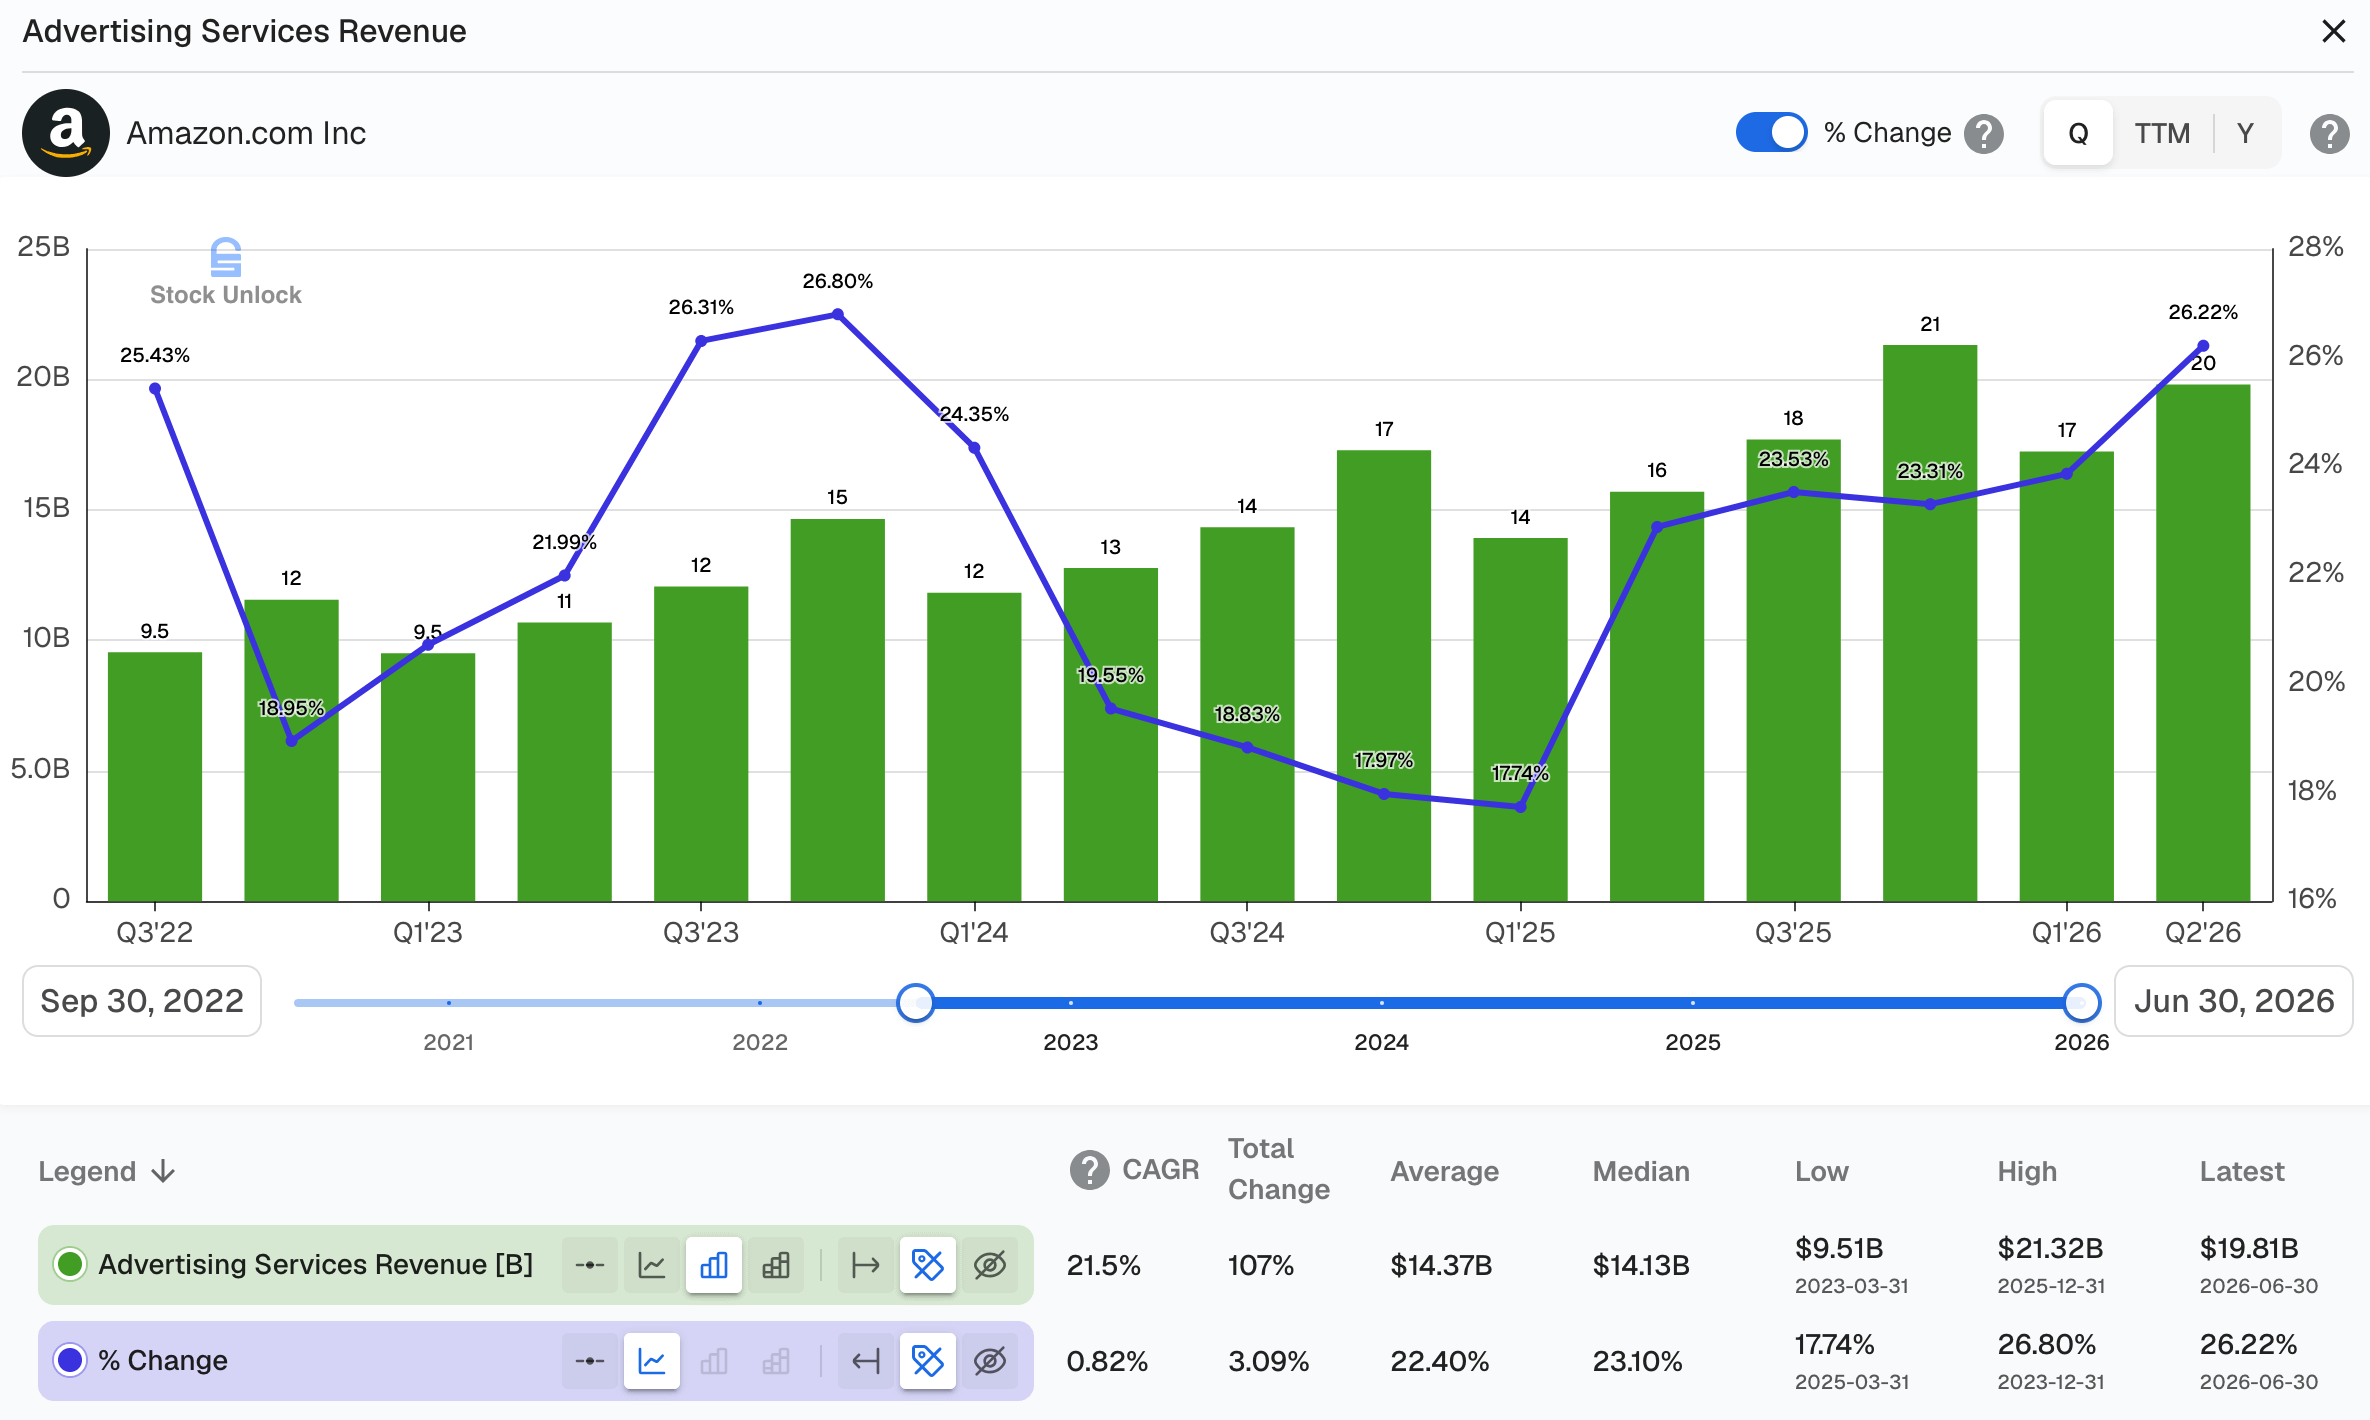
Task: Click the "$21.32B" high value
Action: [x=2050, y=1248]
